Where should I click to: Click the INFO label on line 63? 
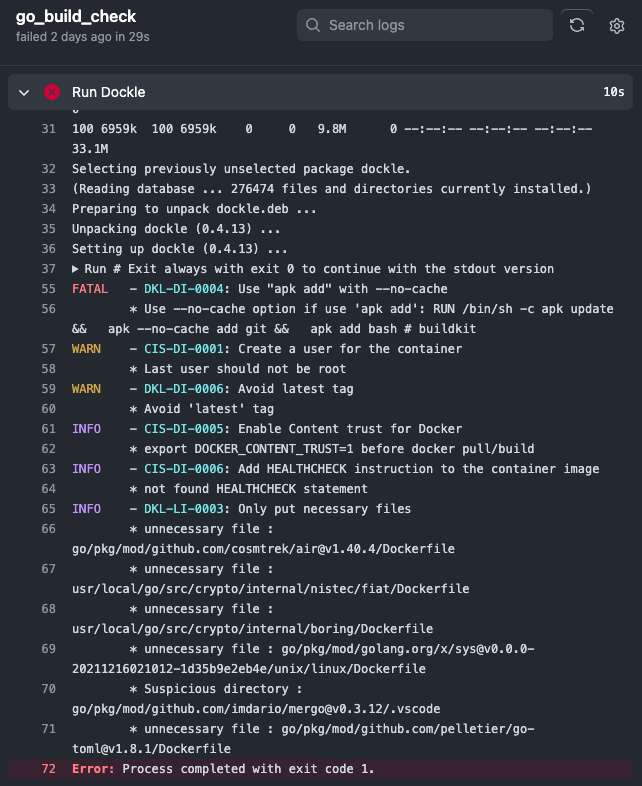(86, 469)
